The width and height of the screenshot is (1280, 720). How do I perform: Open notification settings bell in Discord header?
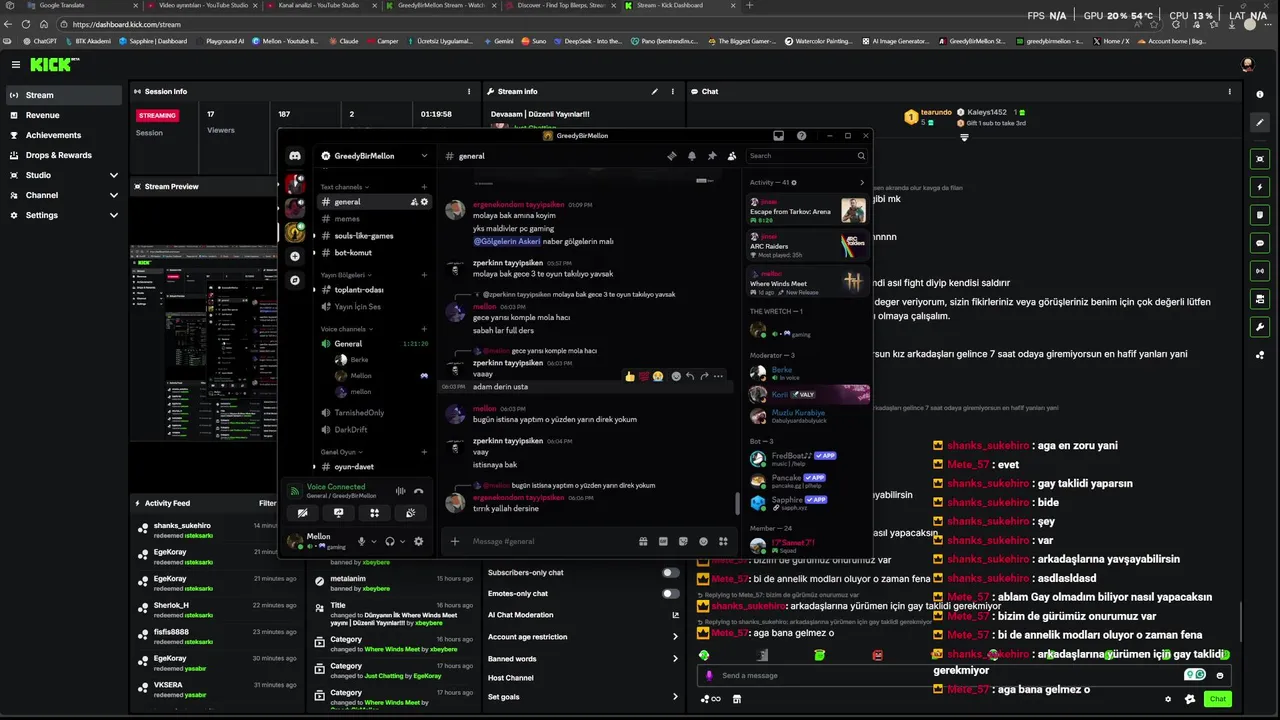[x=692, y=156]
